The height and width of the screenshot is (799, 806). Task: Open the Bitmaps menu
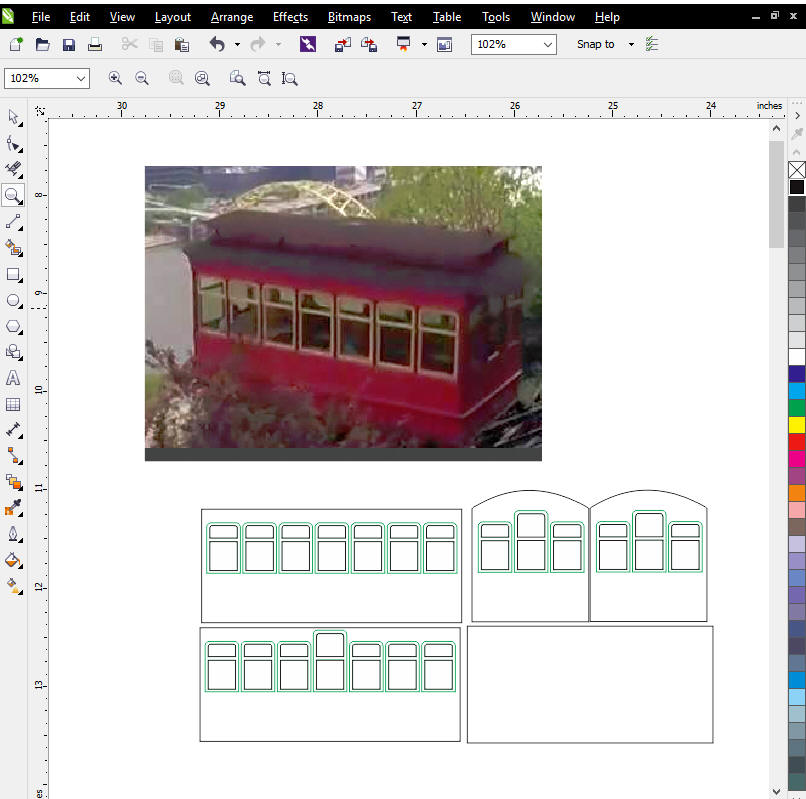click(x=349, y=17)
